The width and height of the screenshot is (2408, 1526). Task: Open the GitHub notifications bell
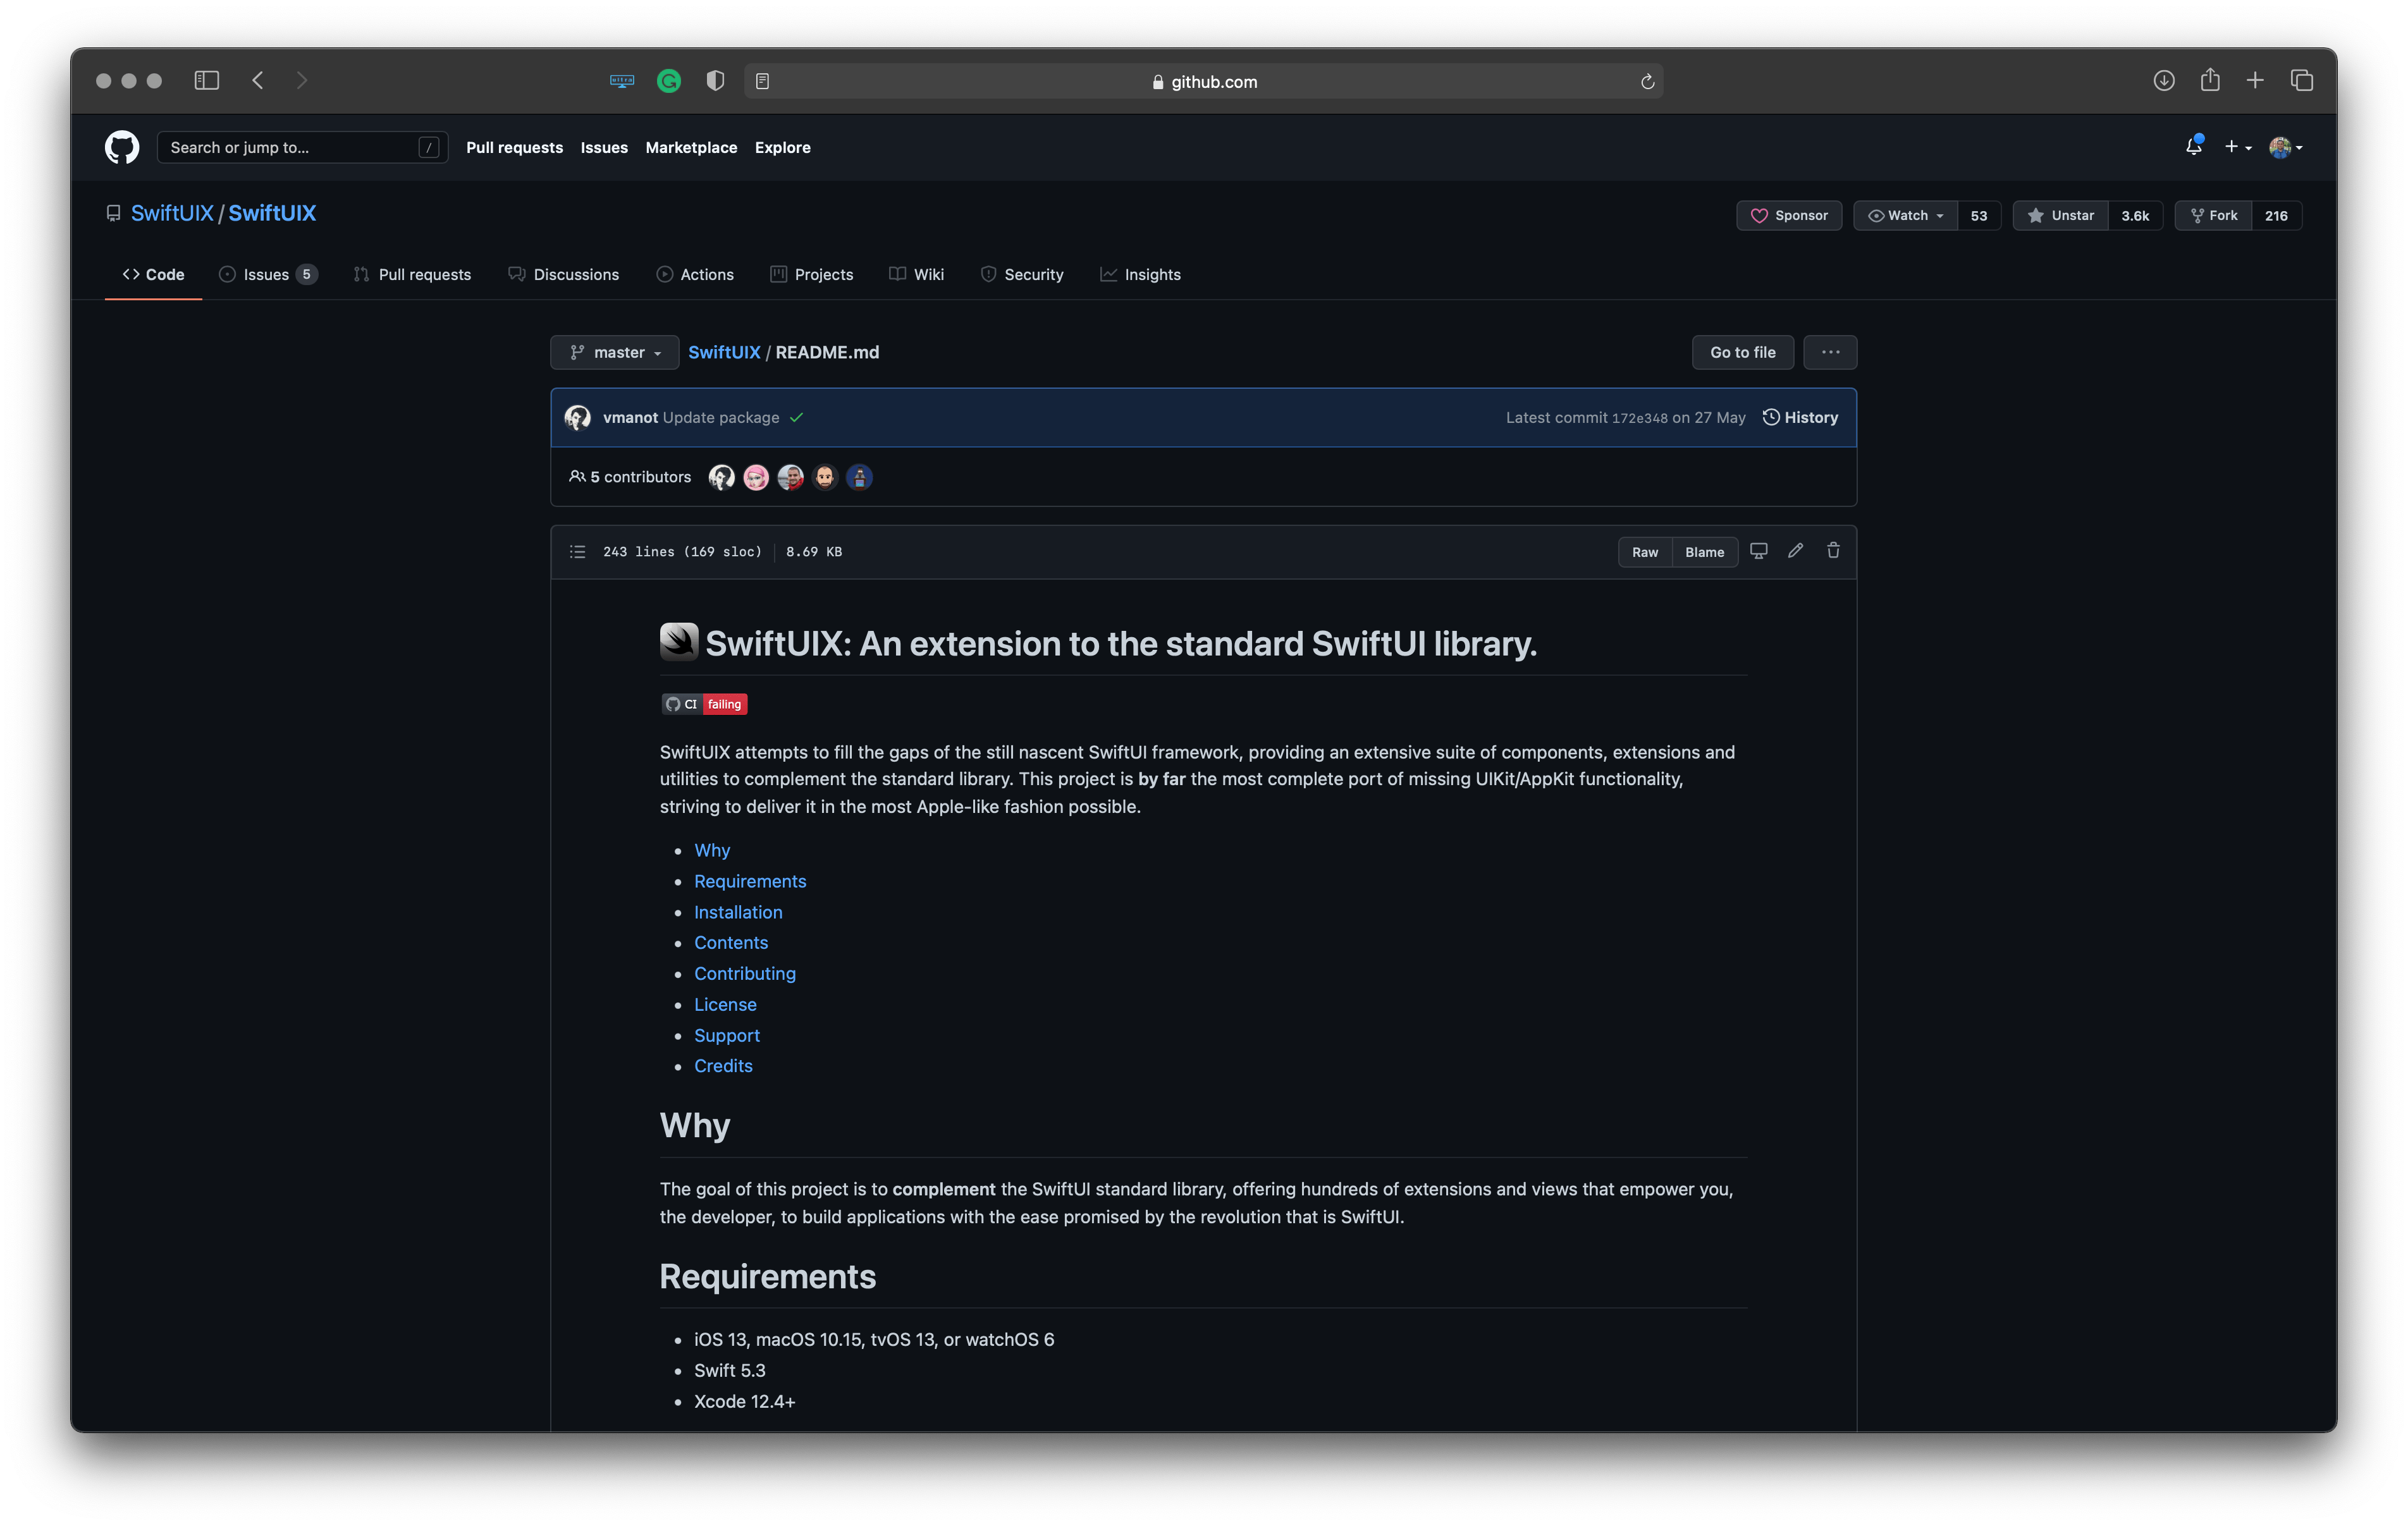pos(2193,147)
